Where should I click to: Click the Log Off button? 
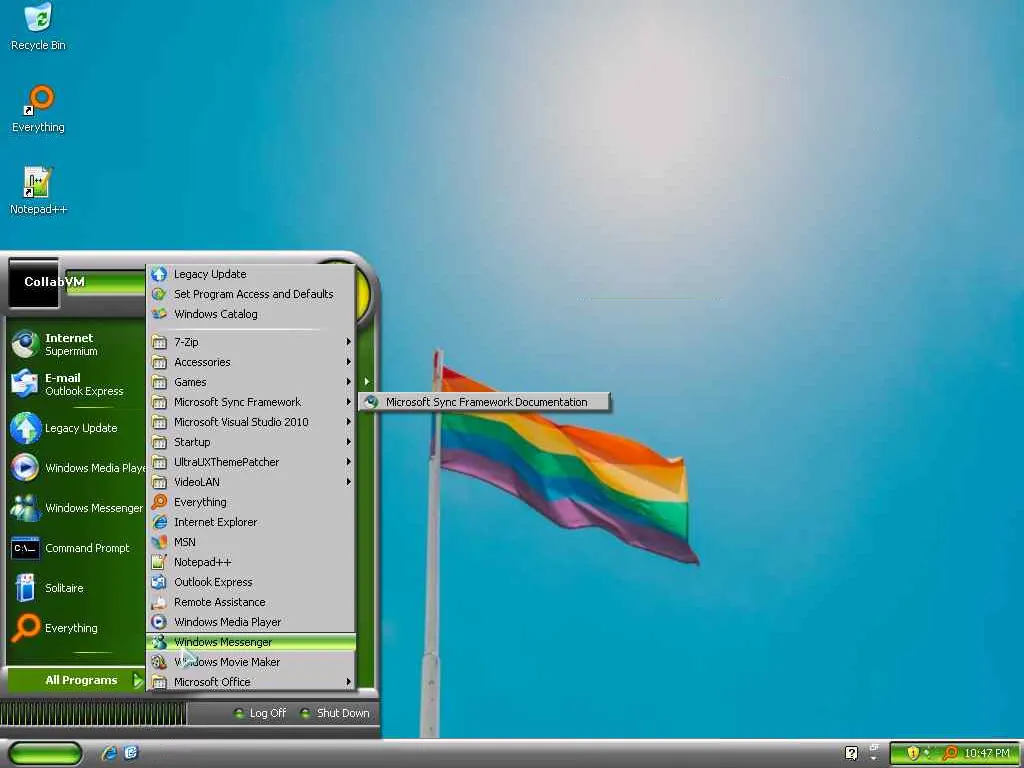click(260, 713)
